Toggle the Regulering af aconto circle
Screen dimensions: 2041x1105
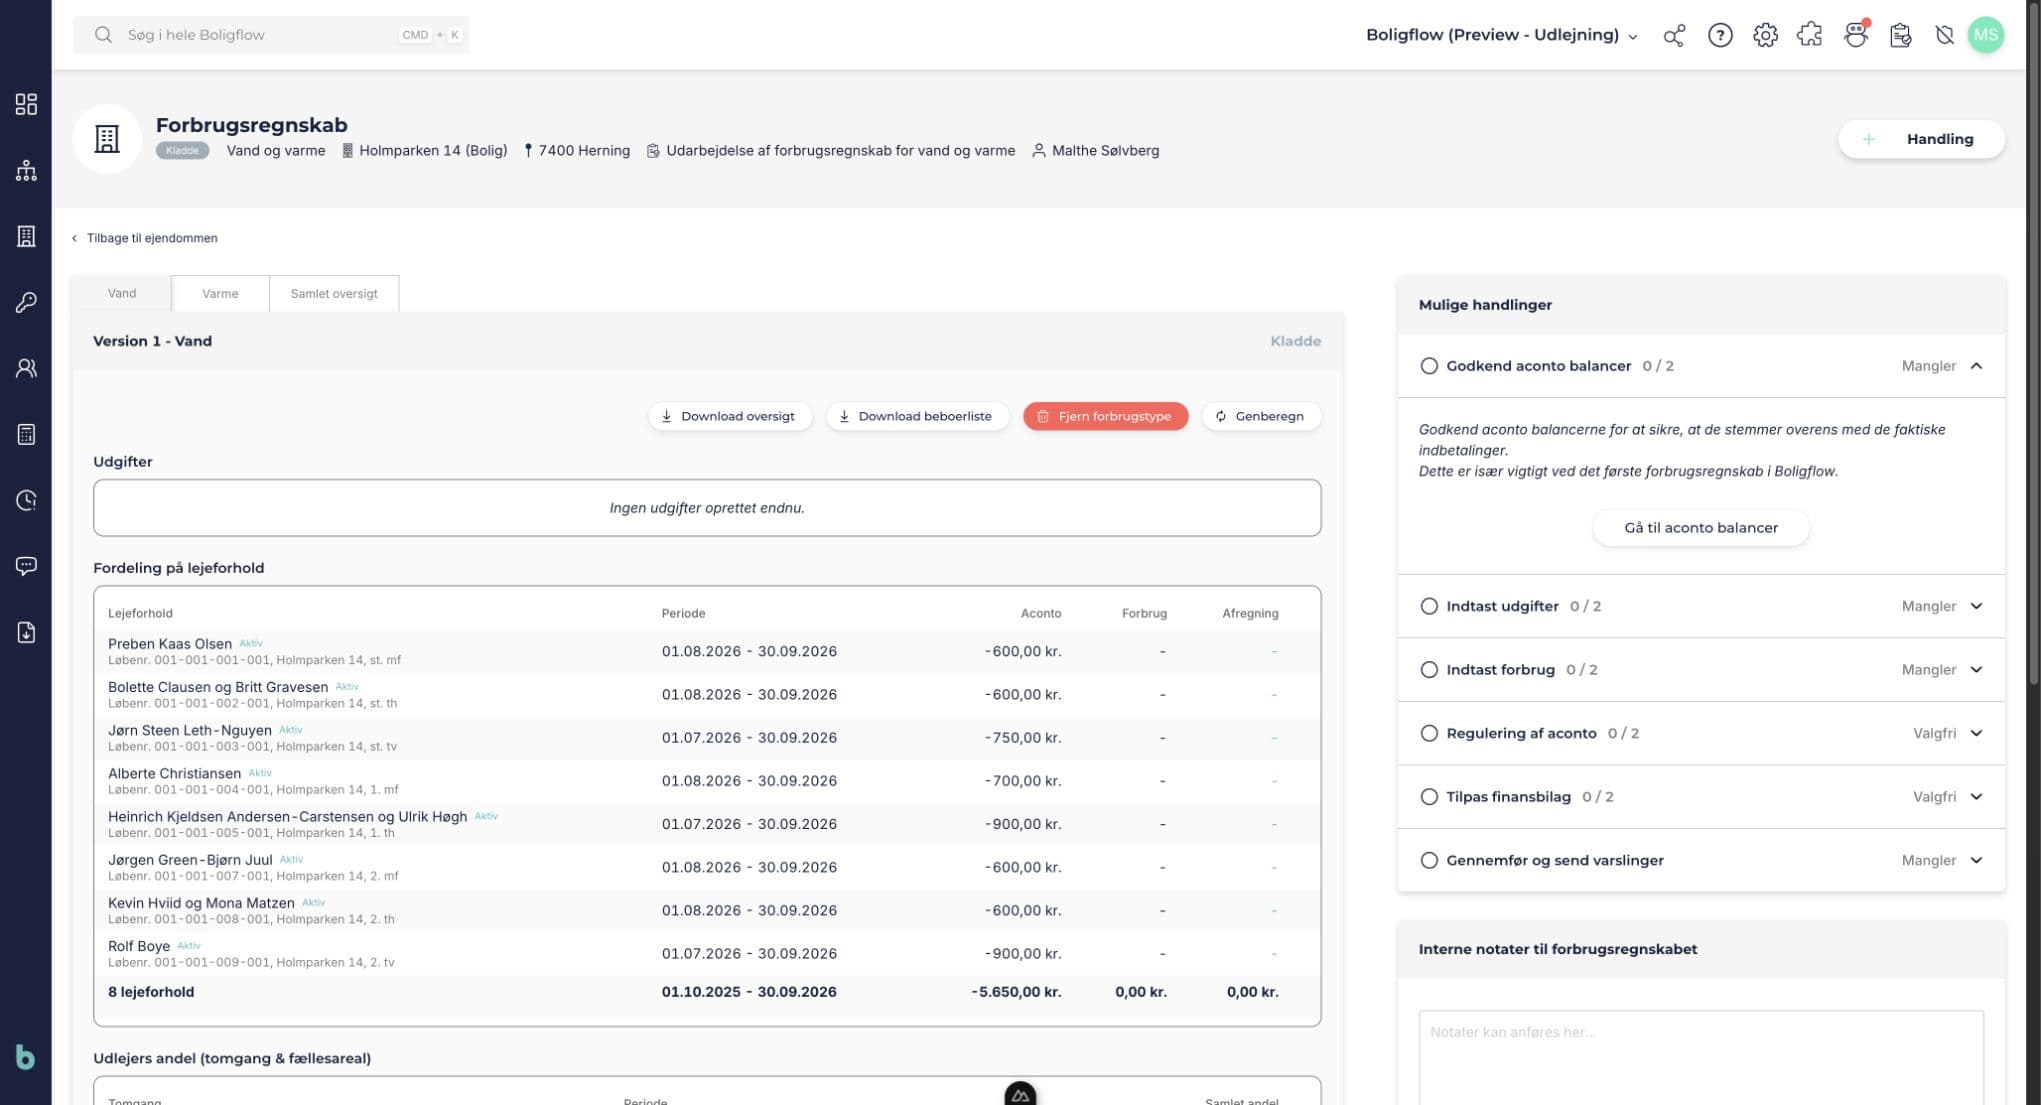1429,733
